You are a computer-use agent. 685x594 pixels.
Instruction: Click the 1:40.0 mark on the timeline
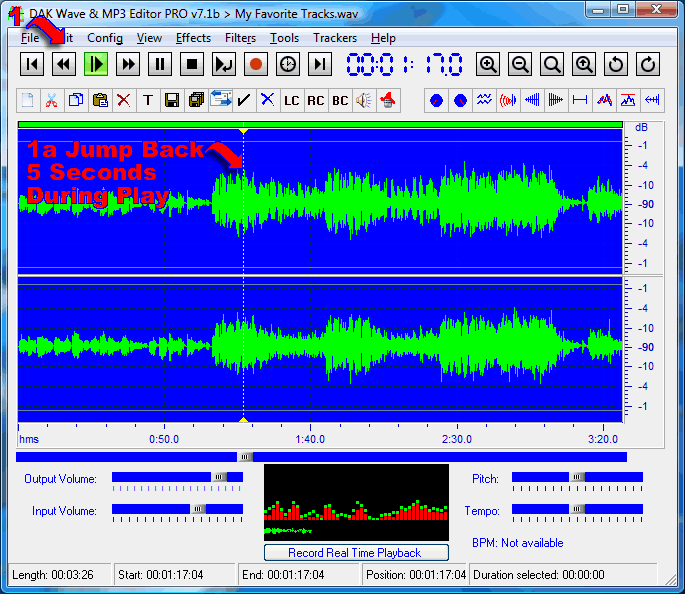tap(310, 439)
